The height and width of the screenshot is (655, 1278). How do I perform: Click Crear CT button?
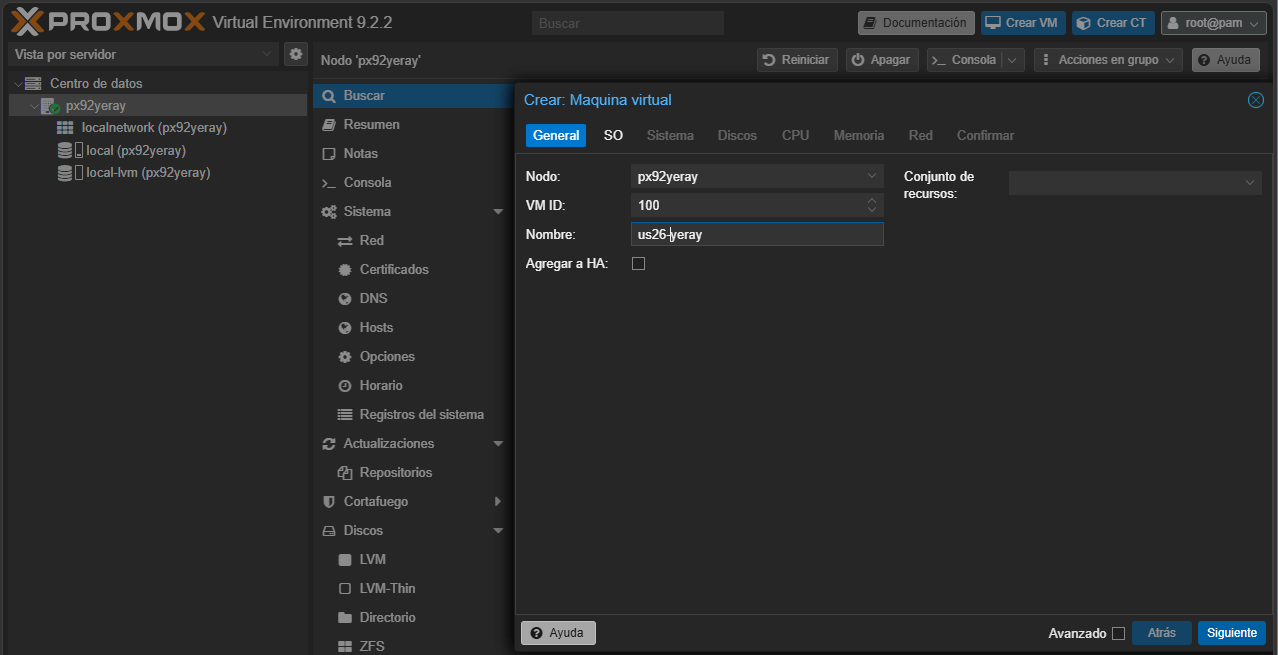pyautogui.click(x=1113, y=23)
